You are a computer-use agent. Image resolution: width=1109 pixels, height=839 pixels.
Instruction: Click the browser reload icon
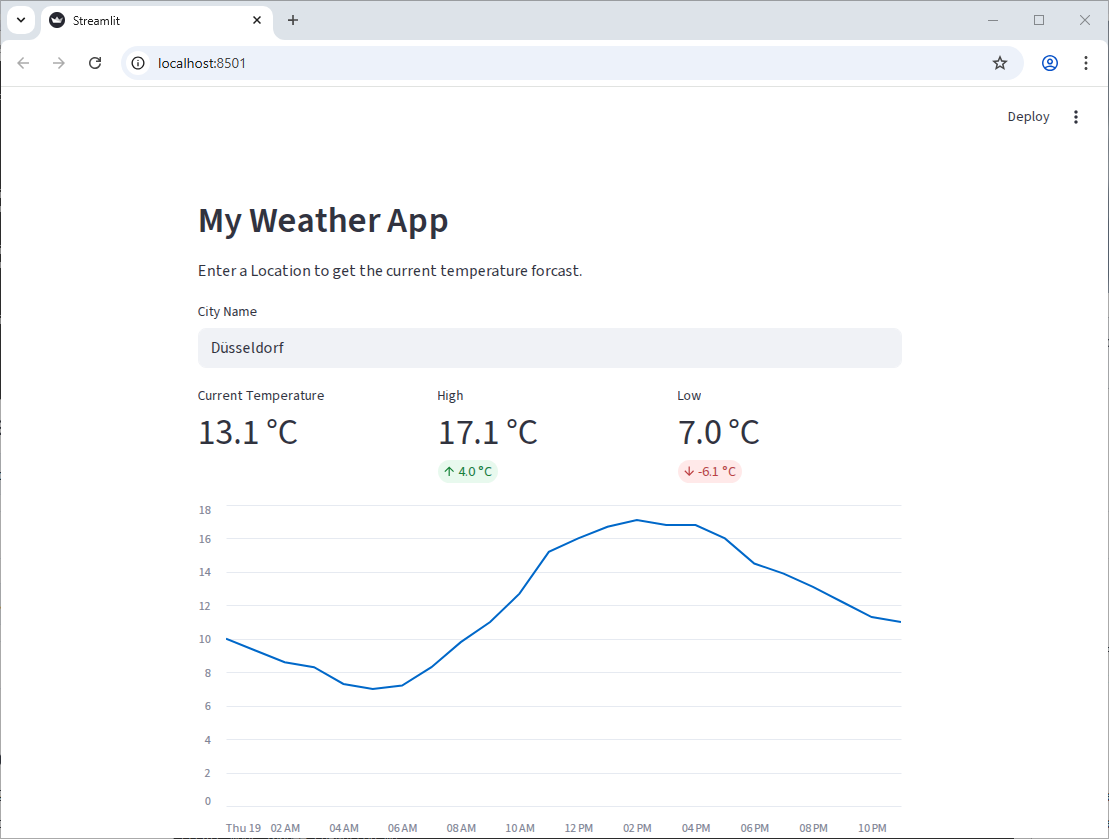95,63
